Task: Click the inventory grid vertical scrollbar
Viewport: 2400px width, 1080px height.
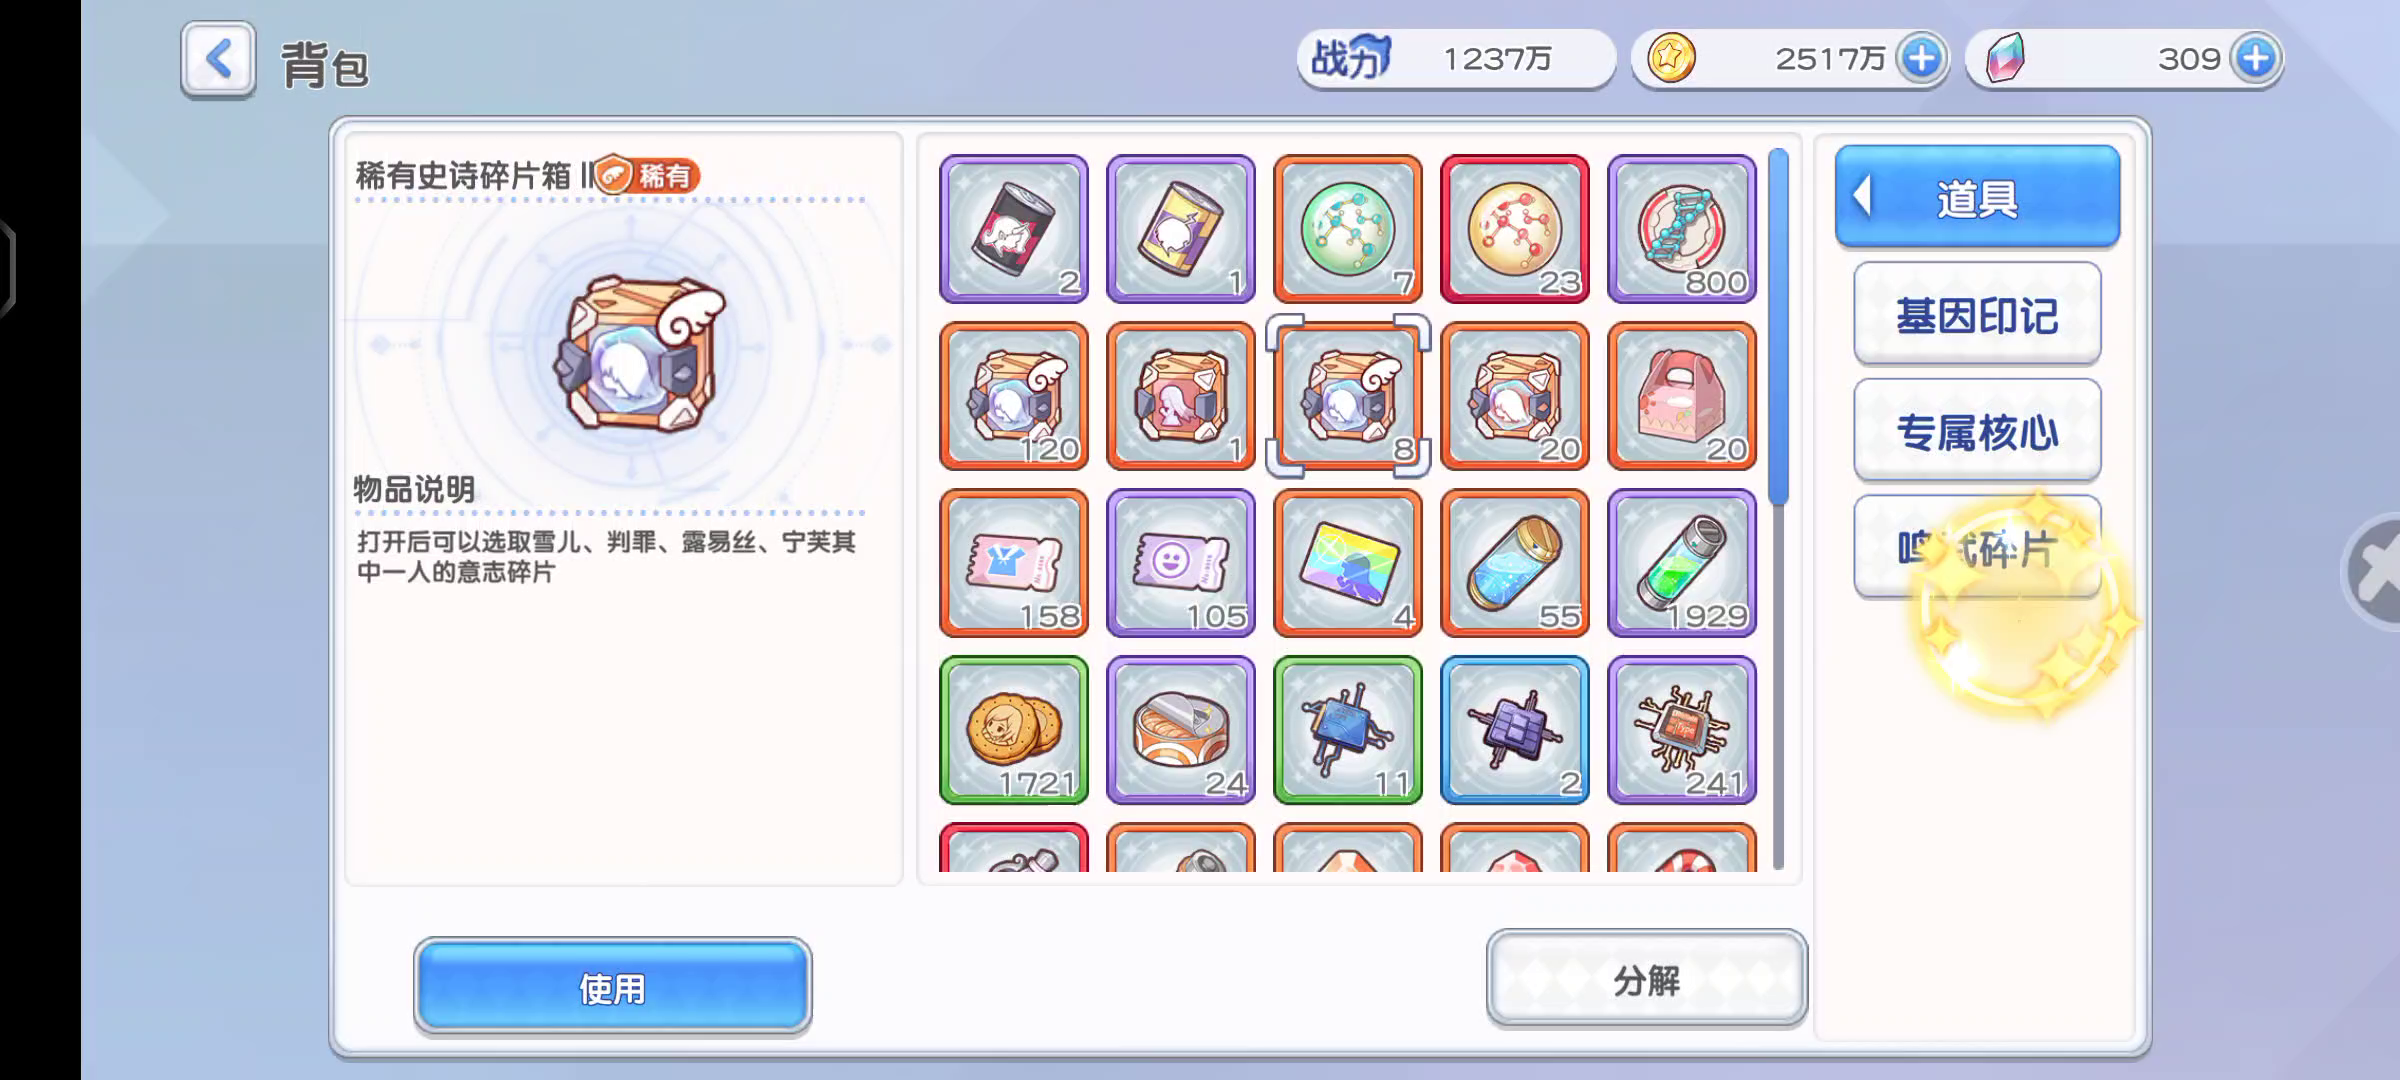Action: 1777,508
